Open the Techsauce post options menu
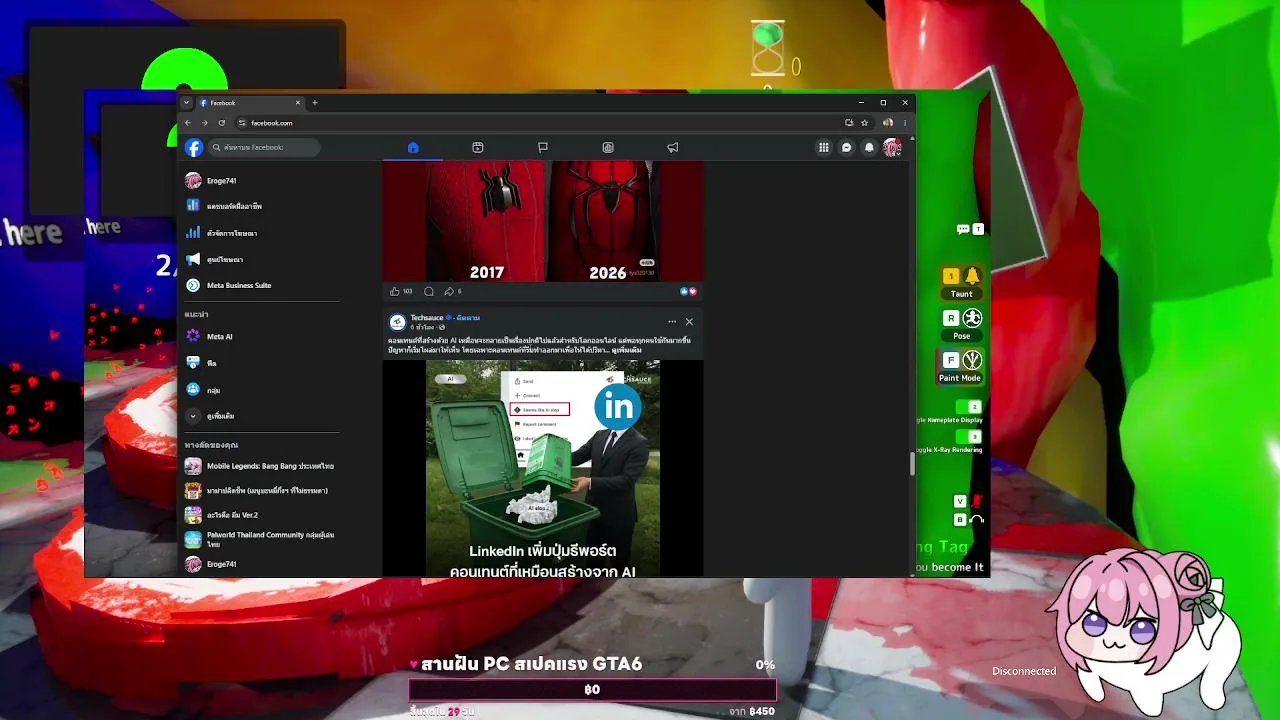 (672, 322)
